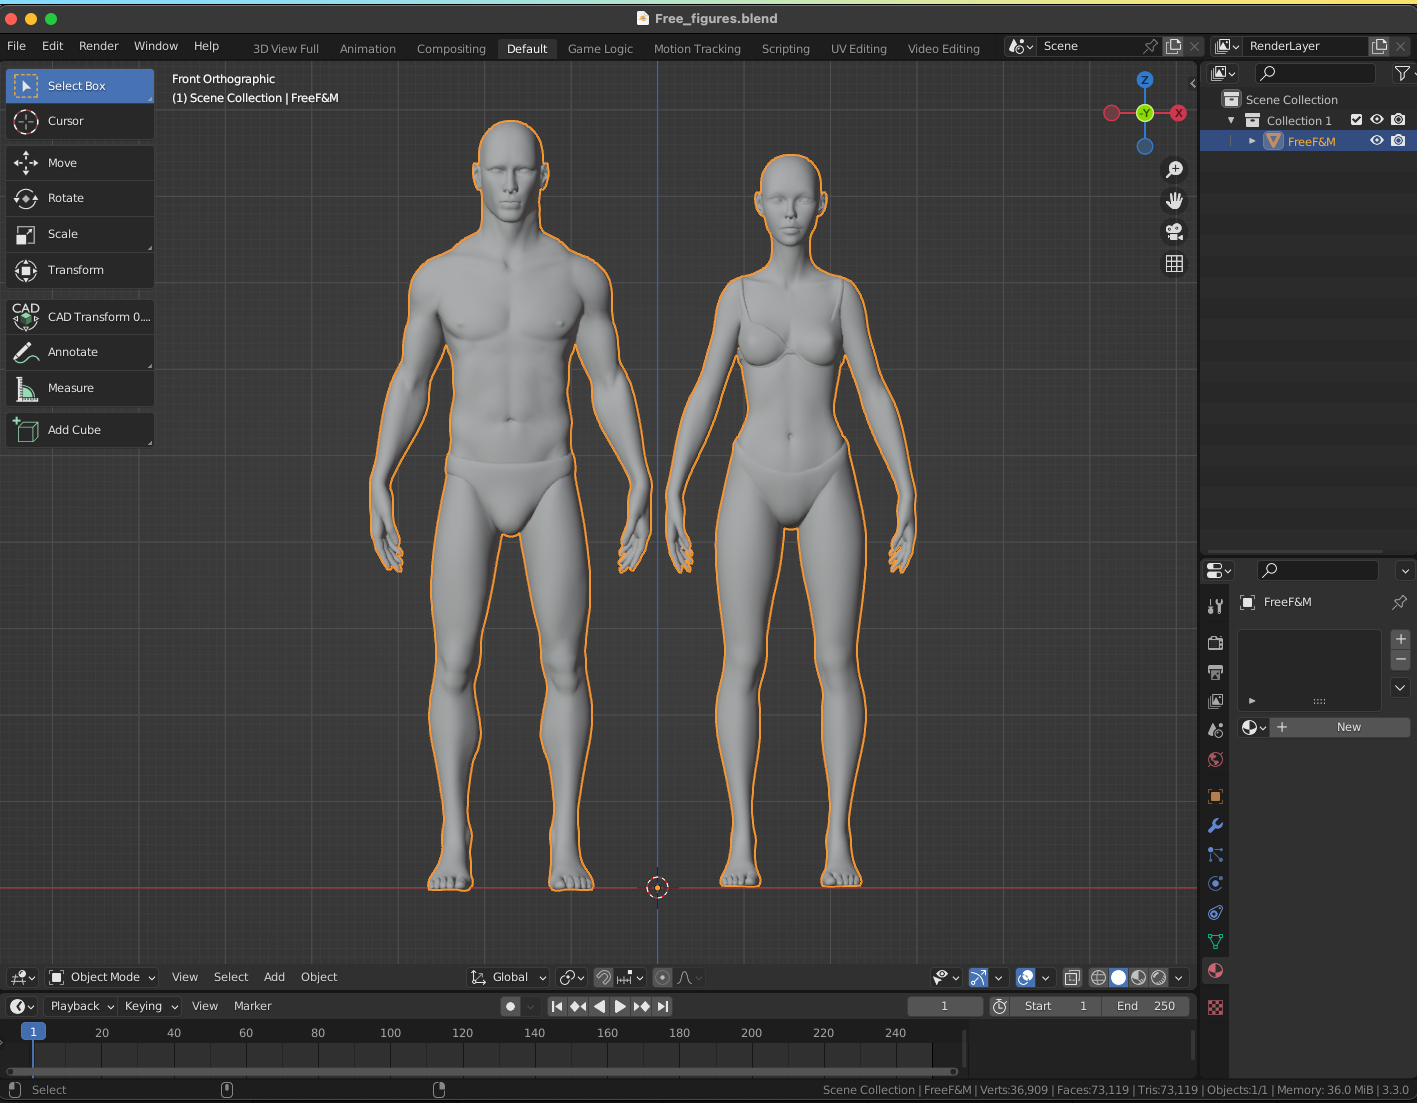Click the hand pan view icon
This screenshot has width=1417, height=1103.
click(1174, 201)
